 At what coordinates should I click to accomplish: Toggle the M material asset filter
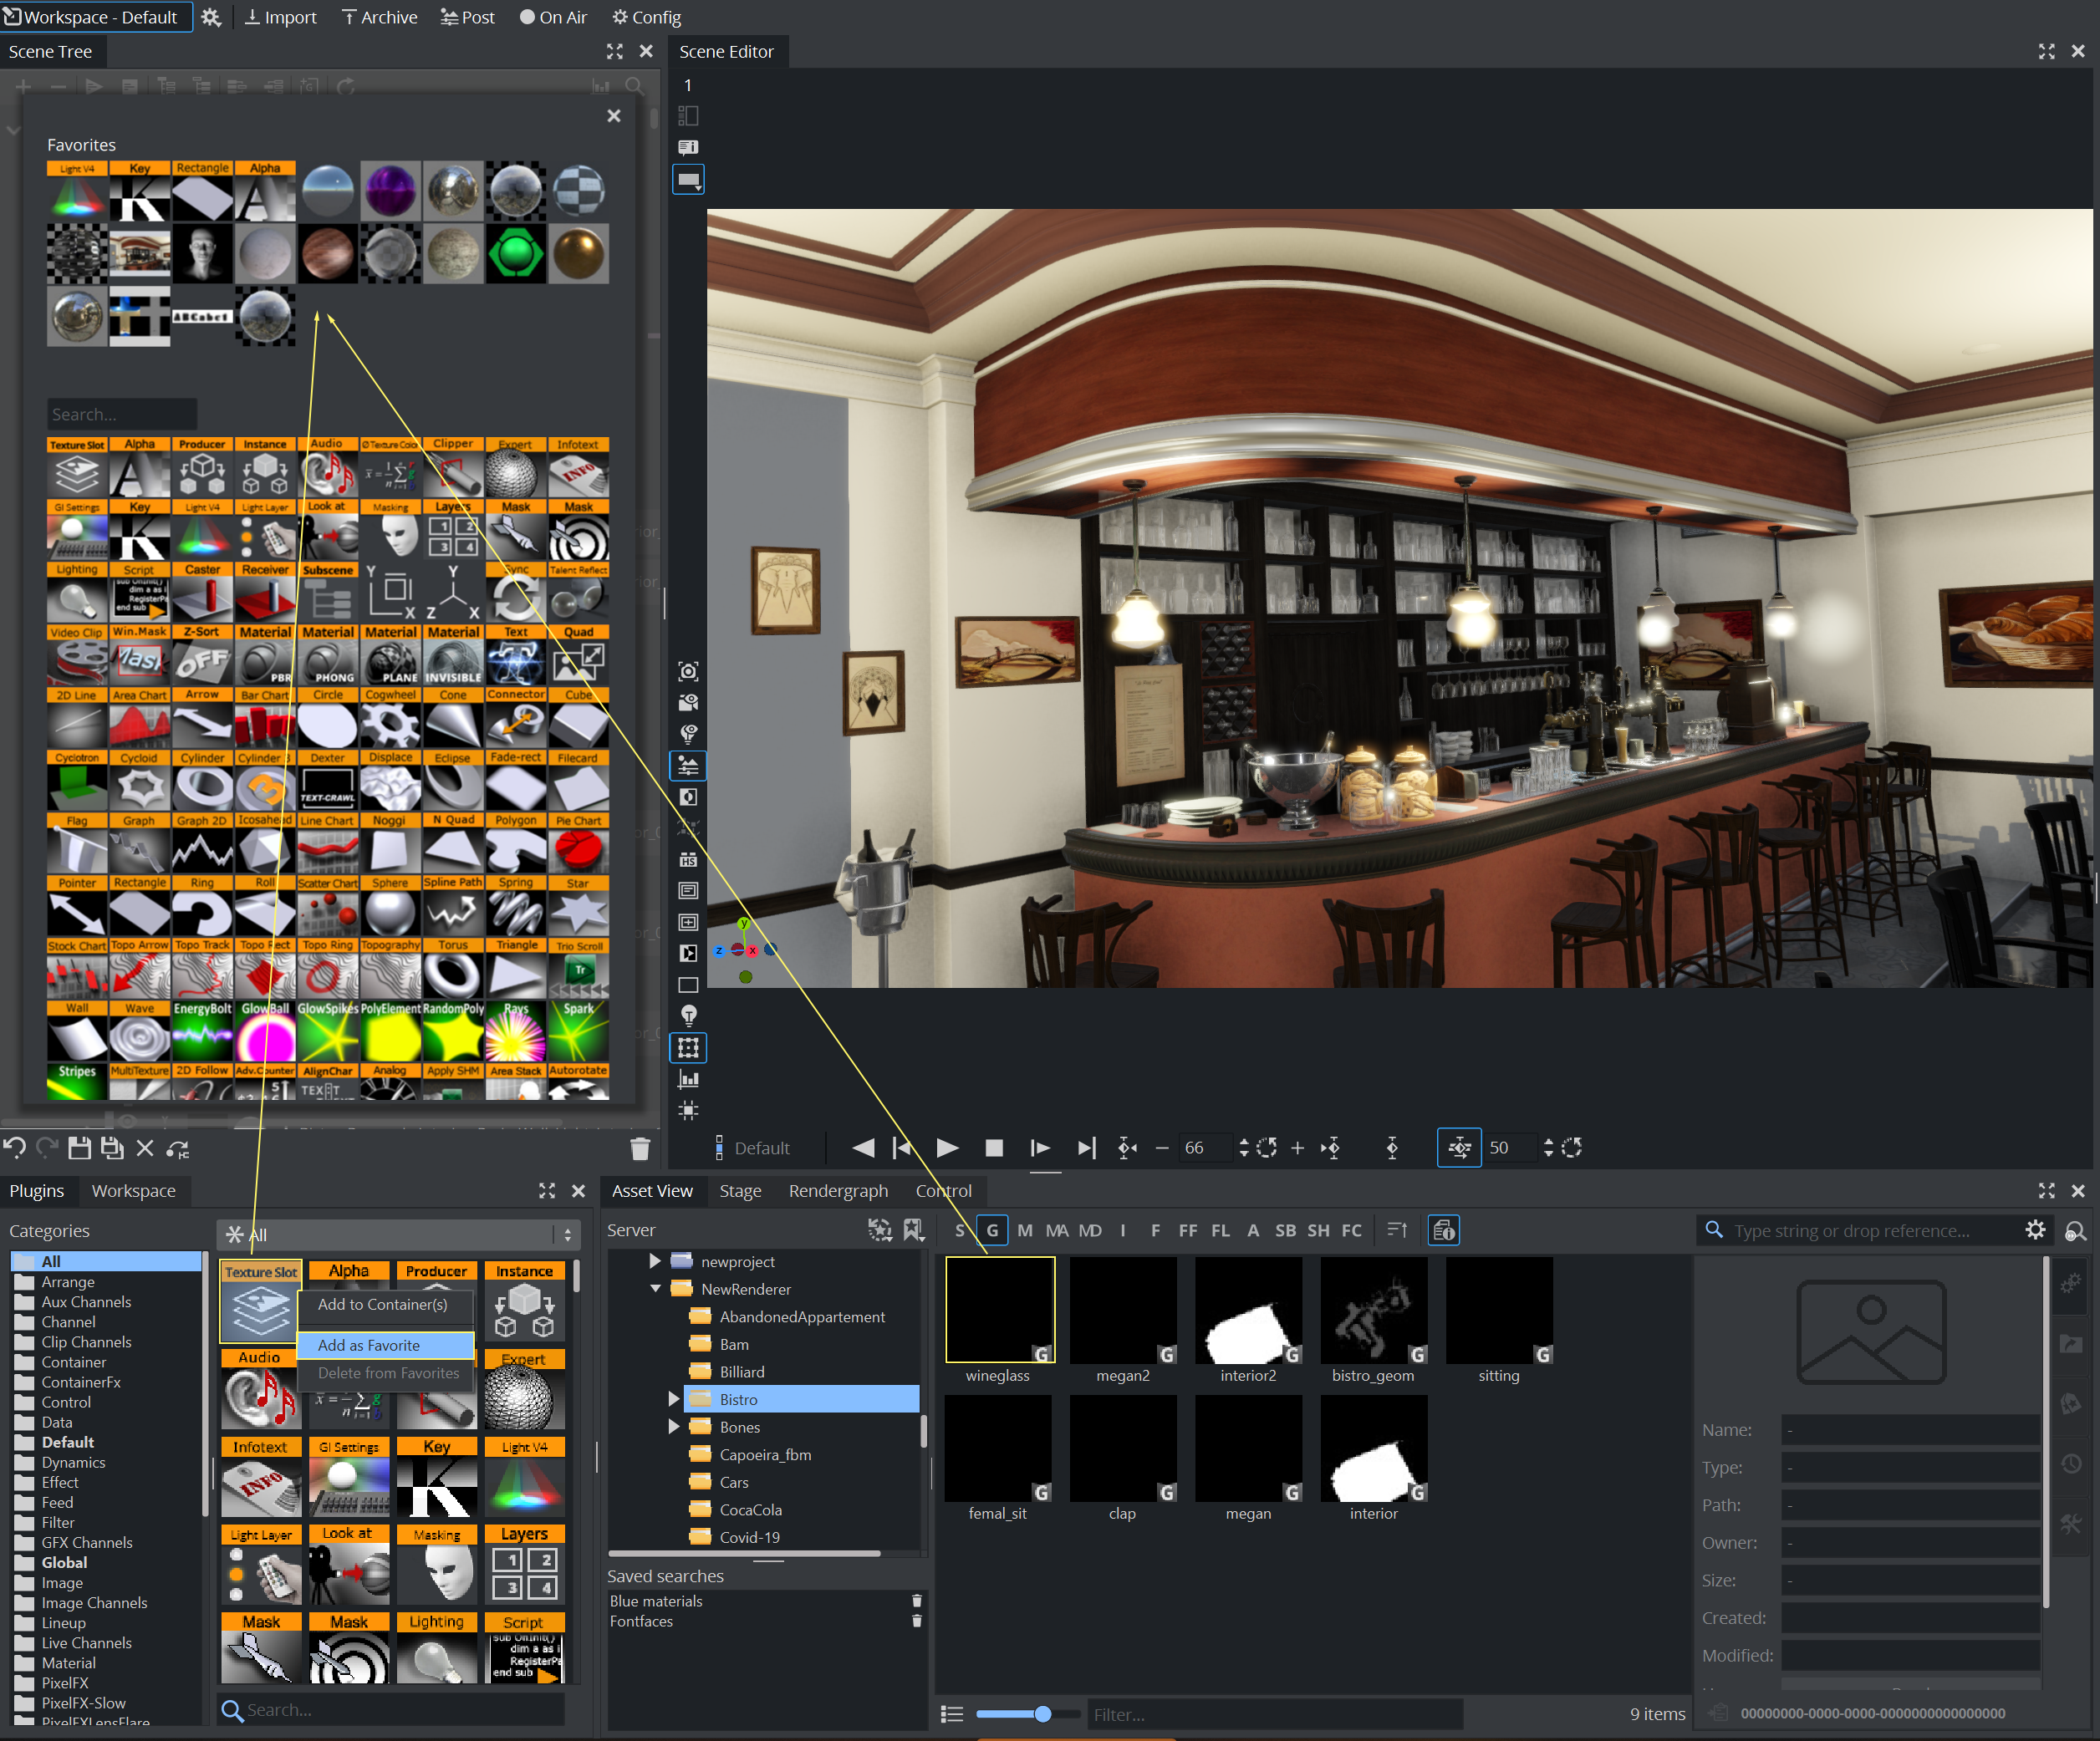1025,1231
